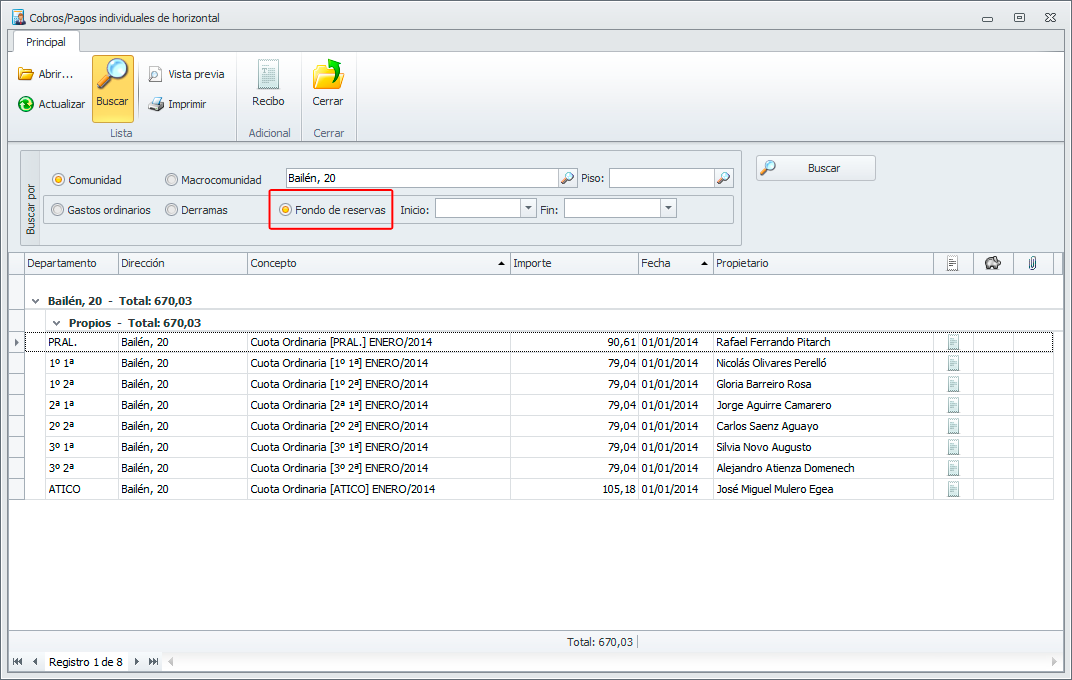Click magnifier icon beside Bailén, 20 field
The image size is (1072, 680).
click(568, 178)
